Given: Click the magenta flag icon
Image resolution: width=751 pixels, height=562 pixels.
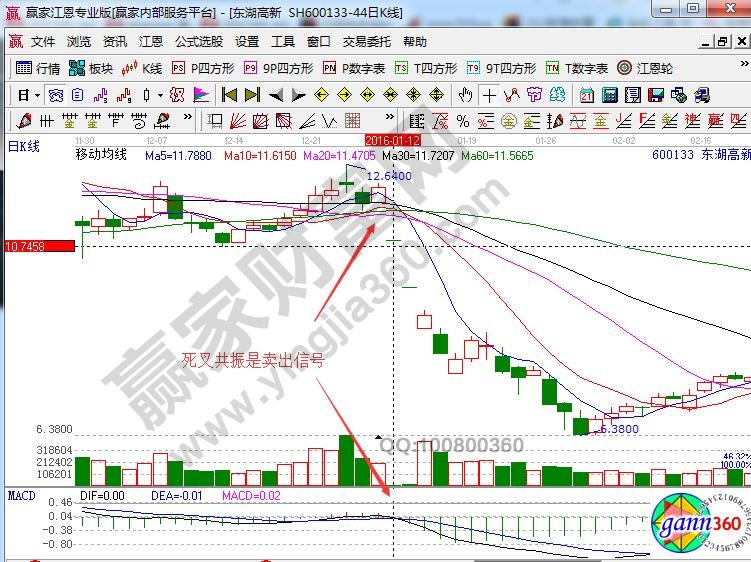Looking at the screenshot, I should (x=201, y=95).
